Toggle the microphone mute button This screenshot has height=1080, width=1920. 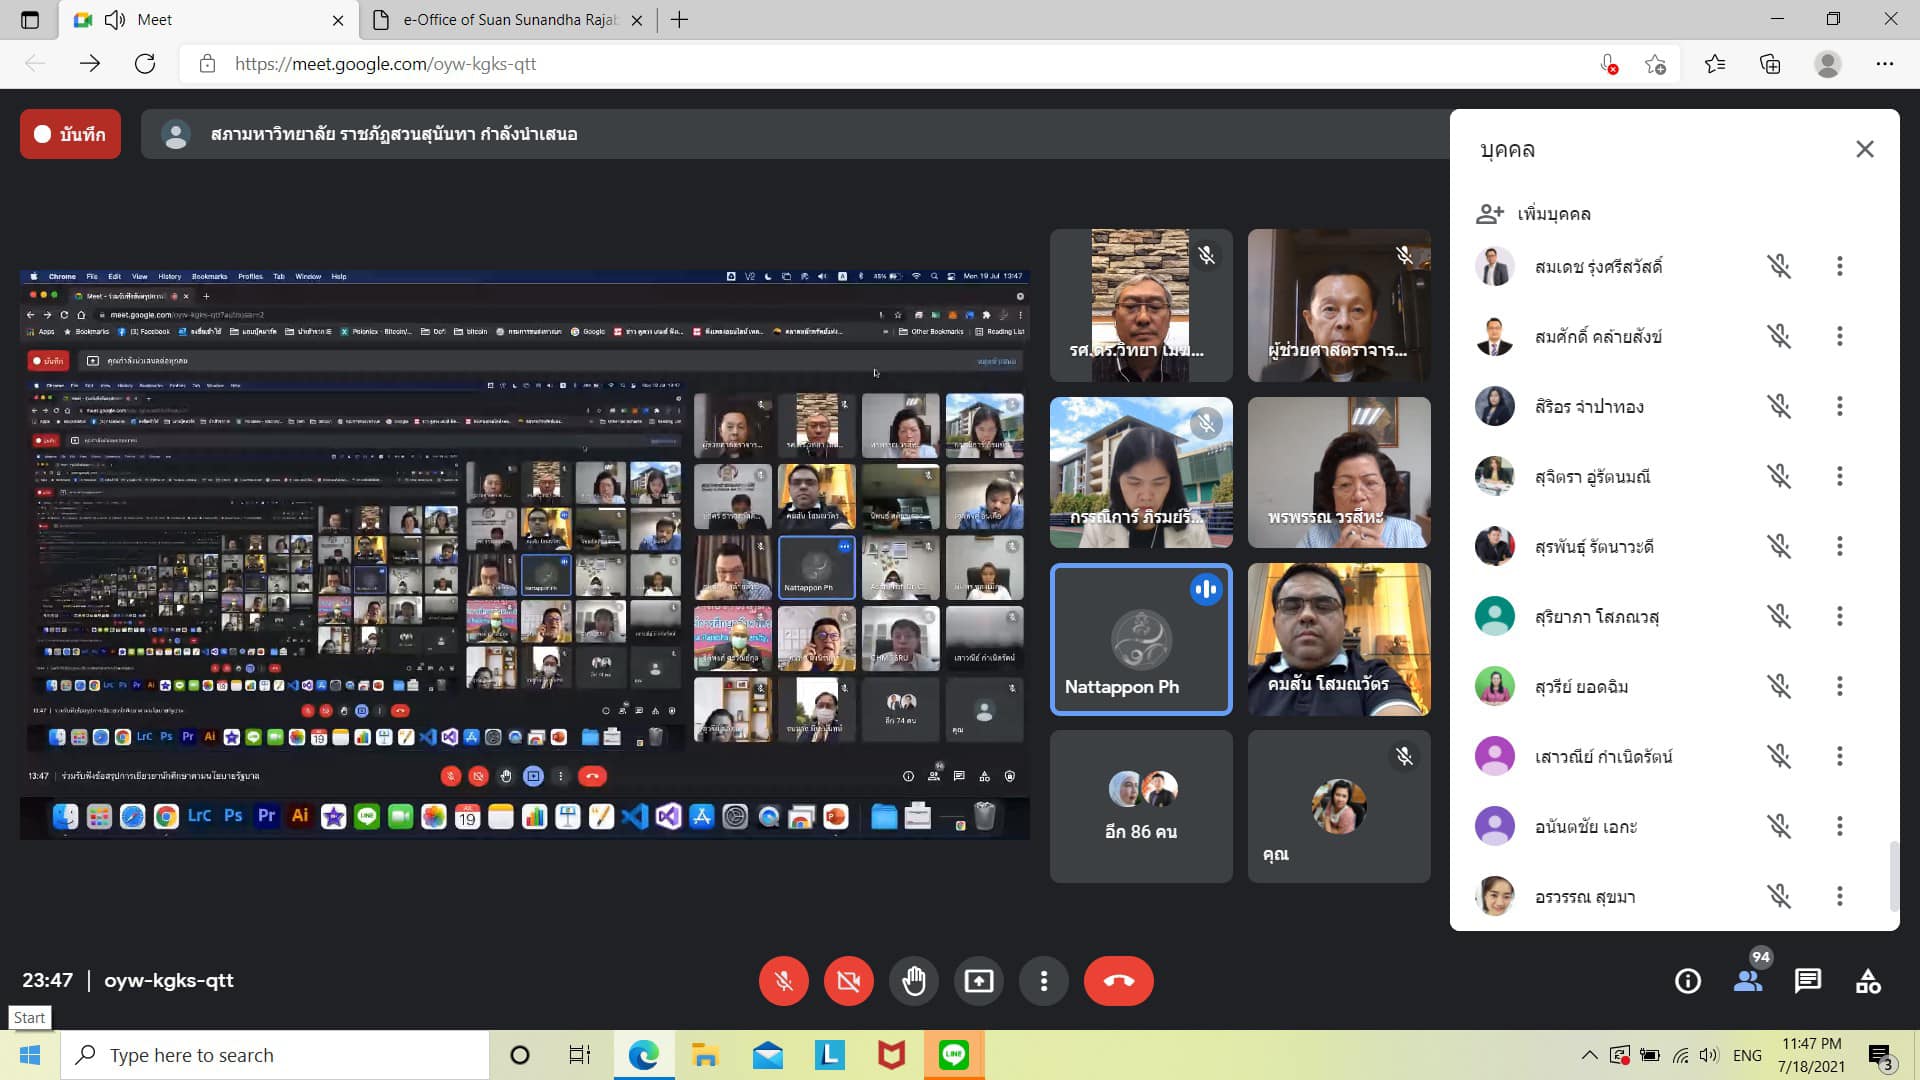783,981
